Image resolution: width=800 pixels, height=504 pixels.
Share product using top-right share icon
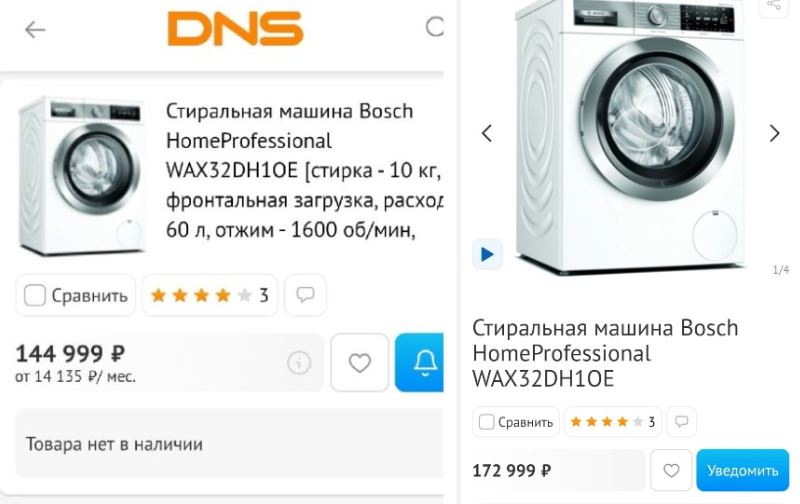click(x=774, y=6)
